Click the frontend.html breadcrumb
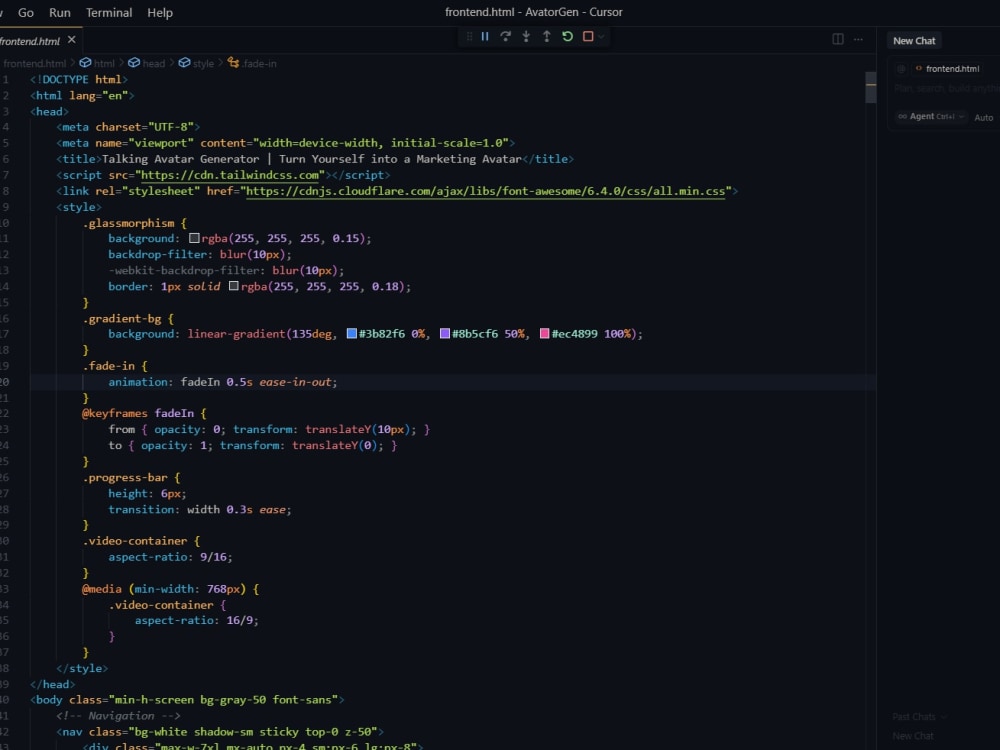1000x750 pixels. coord(33,63)
